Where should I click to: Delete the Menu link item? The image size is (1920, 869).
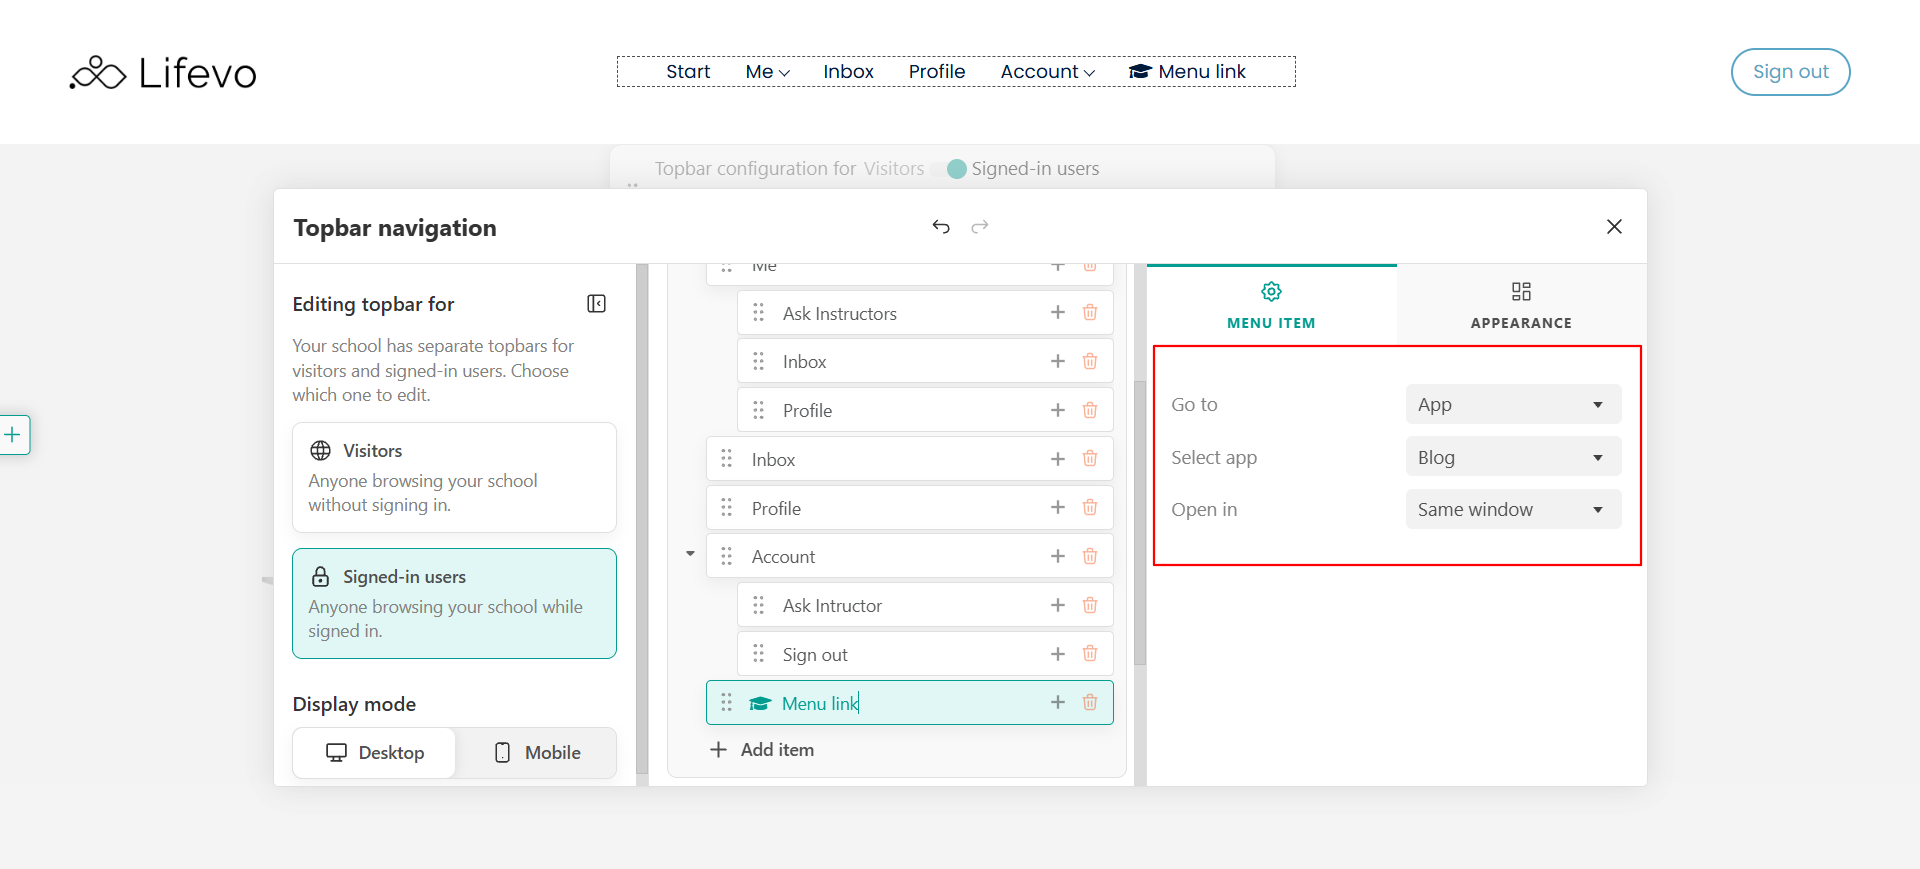(x=1090, y=703)
